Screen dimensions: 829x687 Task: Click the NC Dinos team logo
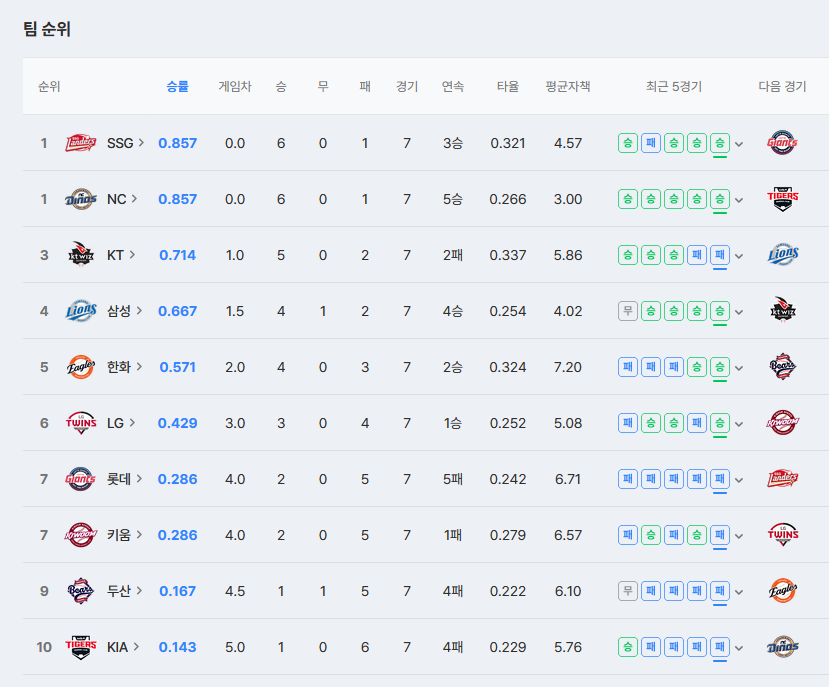[x=80, y=199]
